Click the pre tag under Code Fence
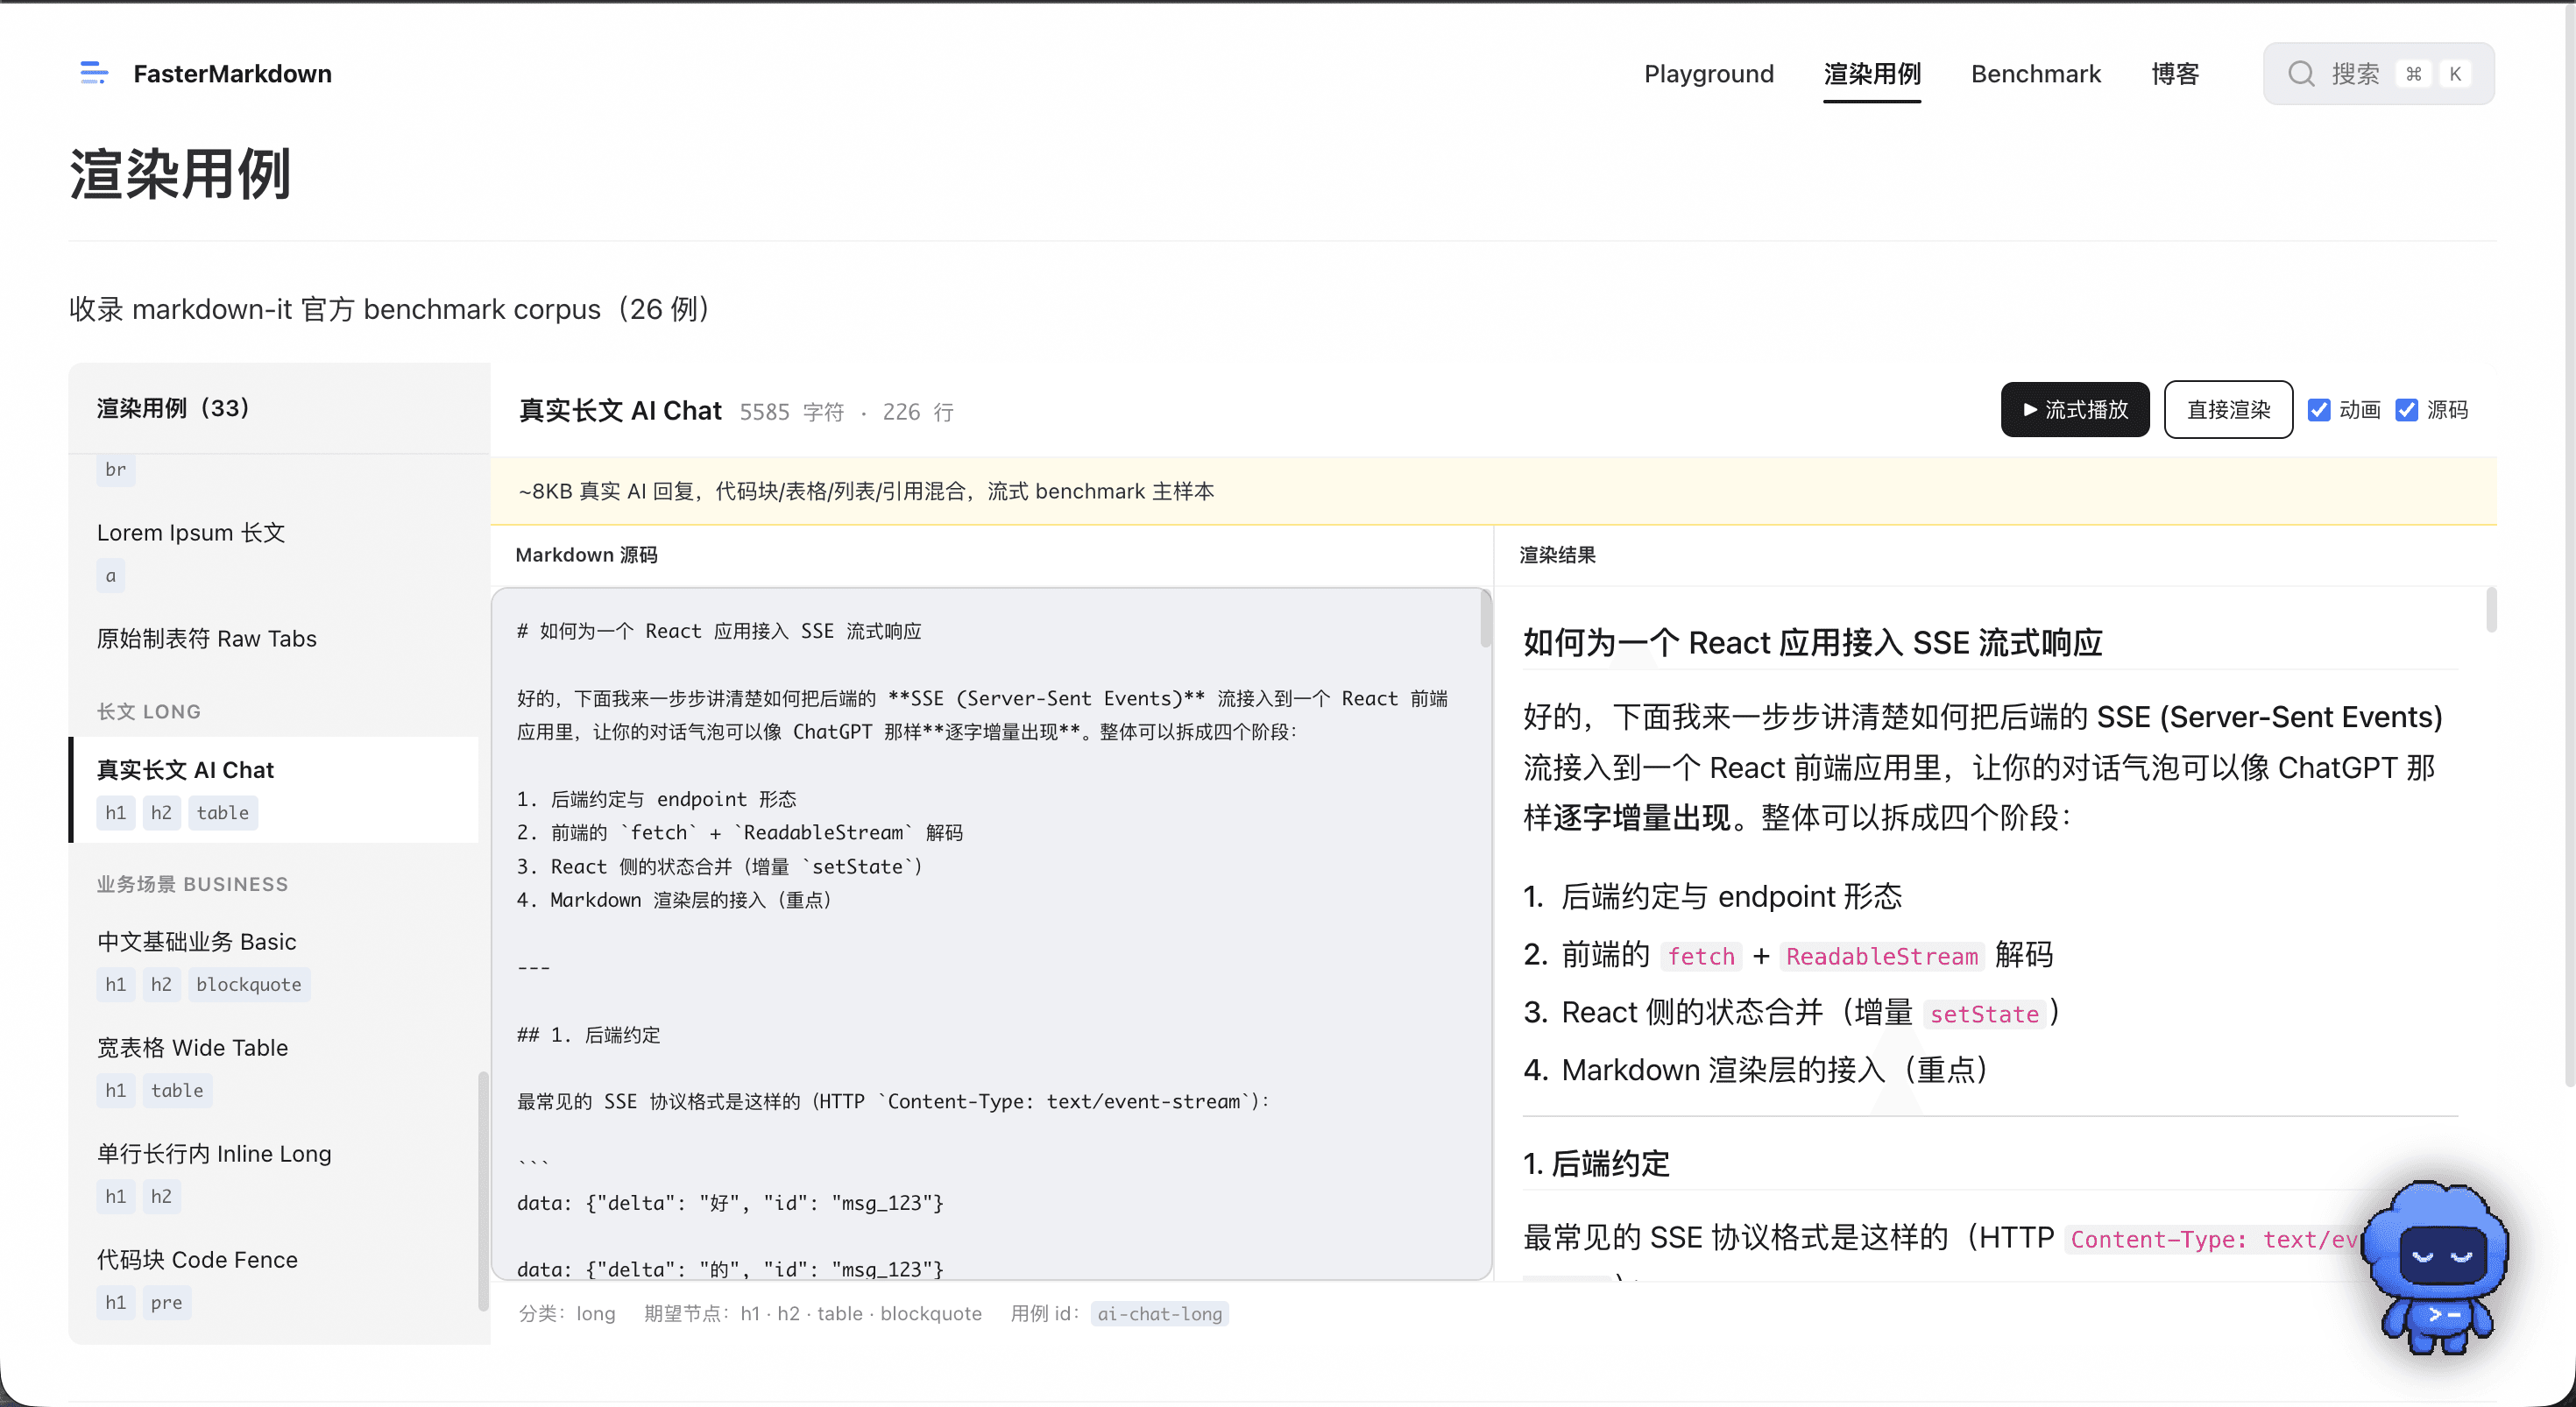Viewport: 2576px width, 1407px height. pos(167,1303)
